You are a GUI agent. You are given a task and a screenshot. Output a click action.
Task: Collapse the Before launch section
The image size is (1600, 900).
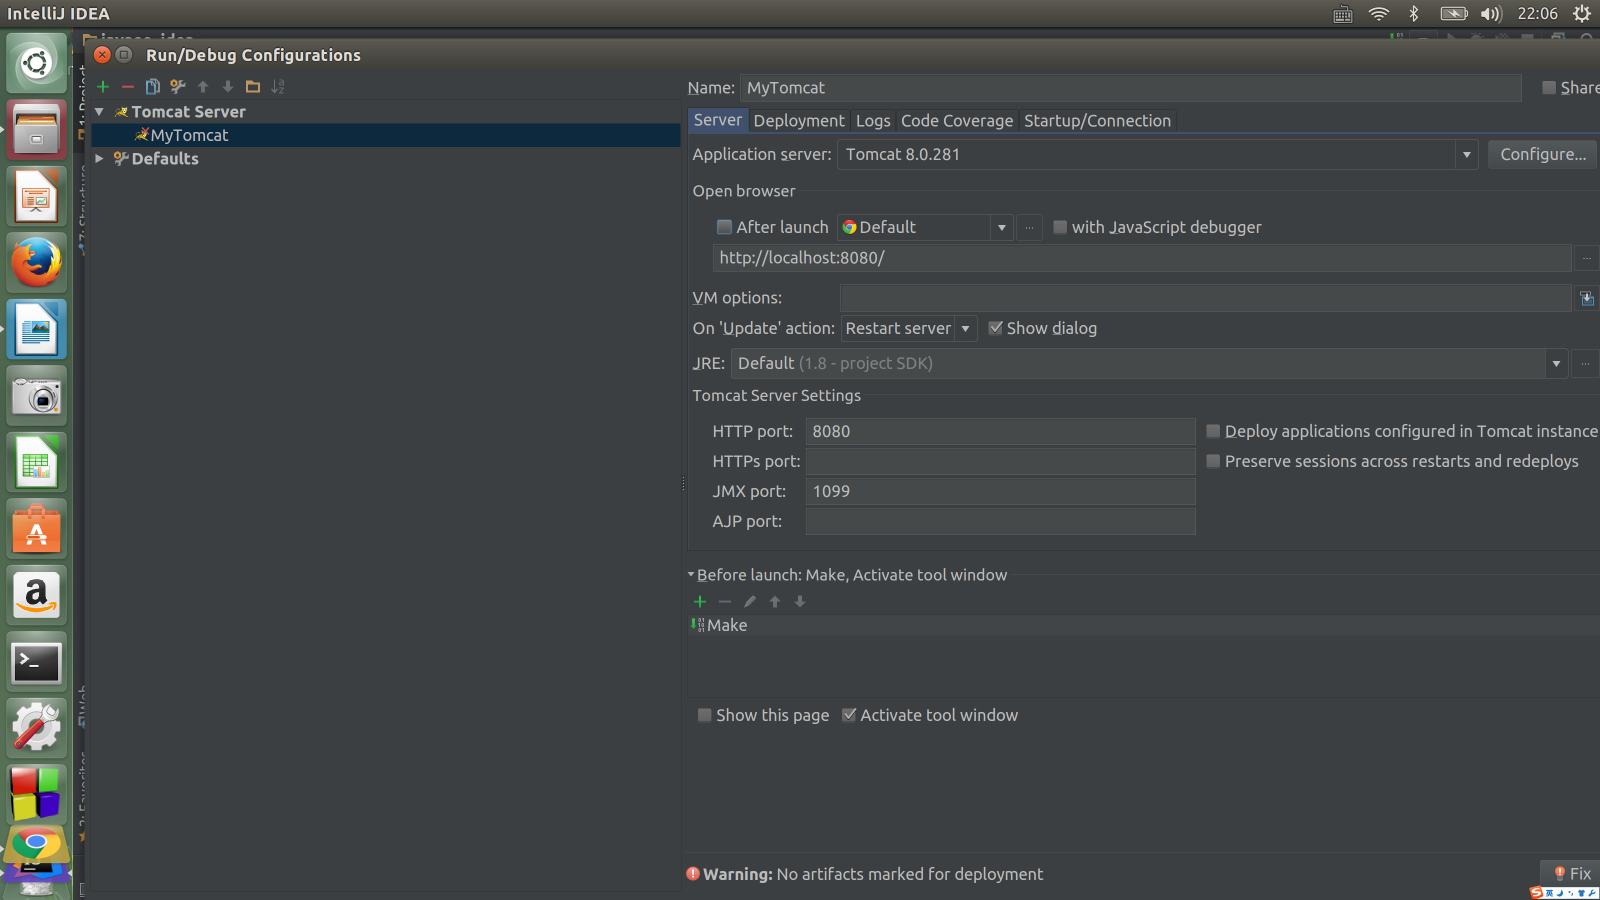click(691, 575)
